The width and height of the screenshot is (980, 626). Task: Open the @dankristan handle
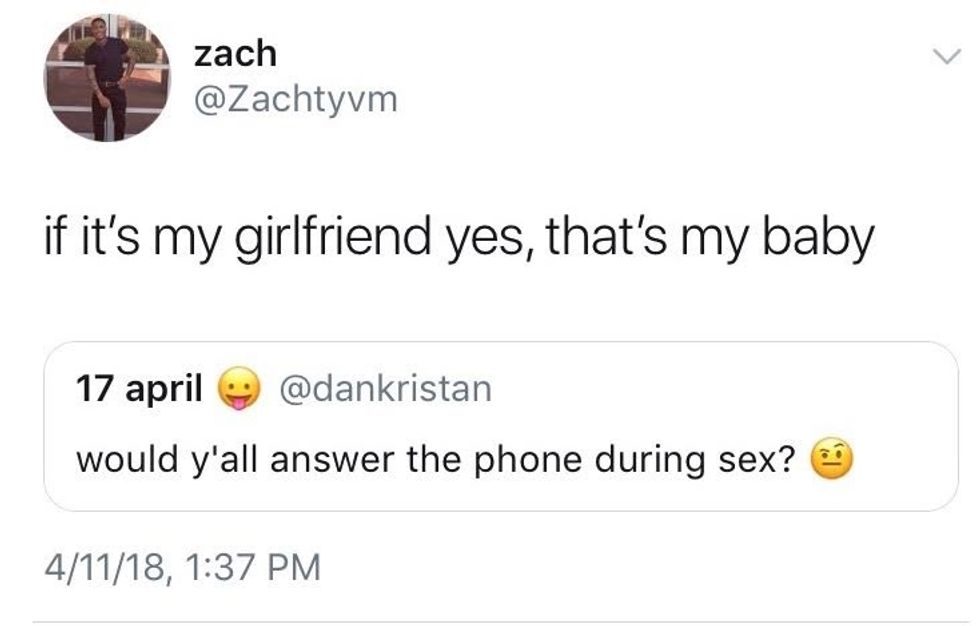(x=386, y=388)
